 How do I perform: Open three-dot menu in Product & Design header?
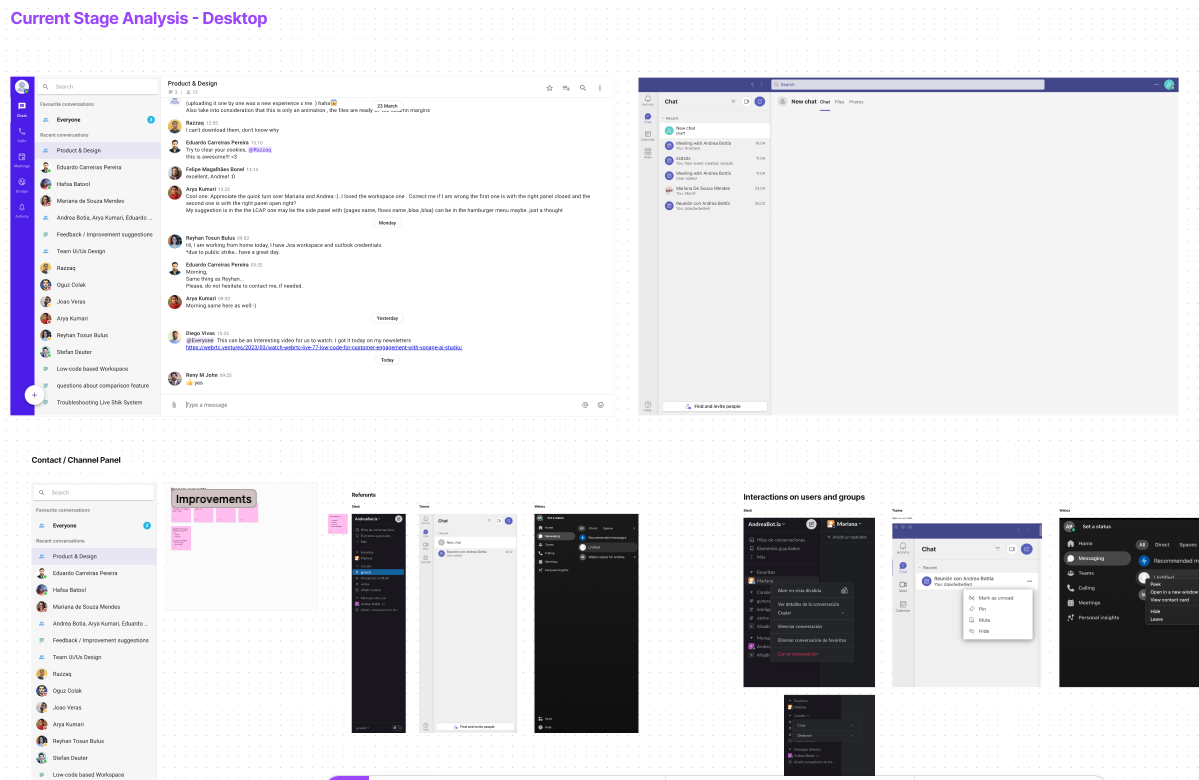[600, 88]
